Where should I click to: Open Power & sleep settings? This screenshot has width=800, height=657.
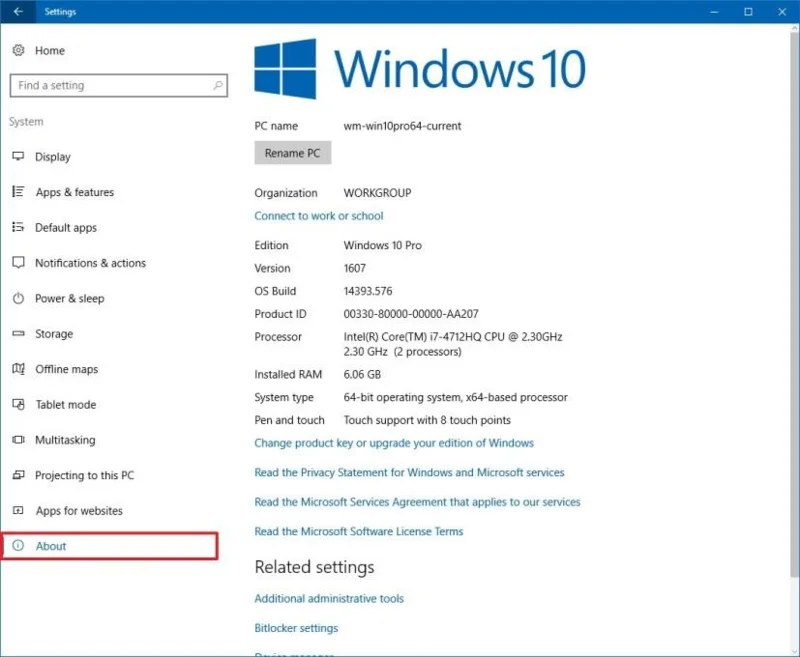pos(69,298)
